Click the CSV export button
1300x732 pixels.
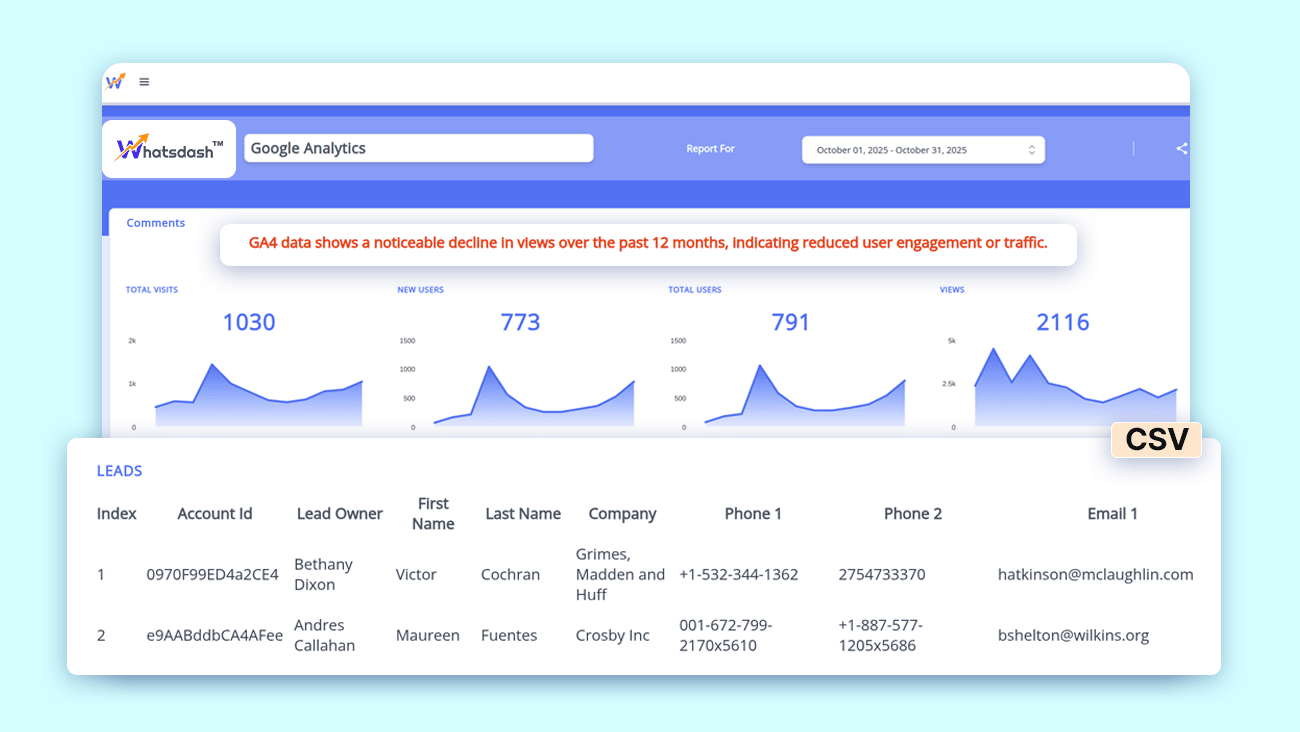pyautogui.click(x=1156, y=439)
